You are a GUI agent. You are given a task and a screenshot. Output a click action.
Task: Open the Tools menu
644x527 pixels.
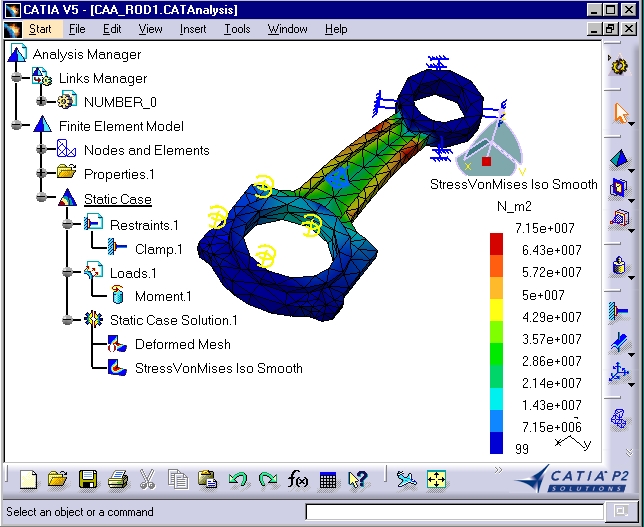tap(237, 29)
